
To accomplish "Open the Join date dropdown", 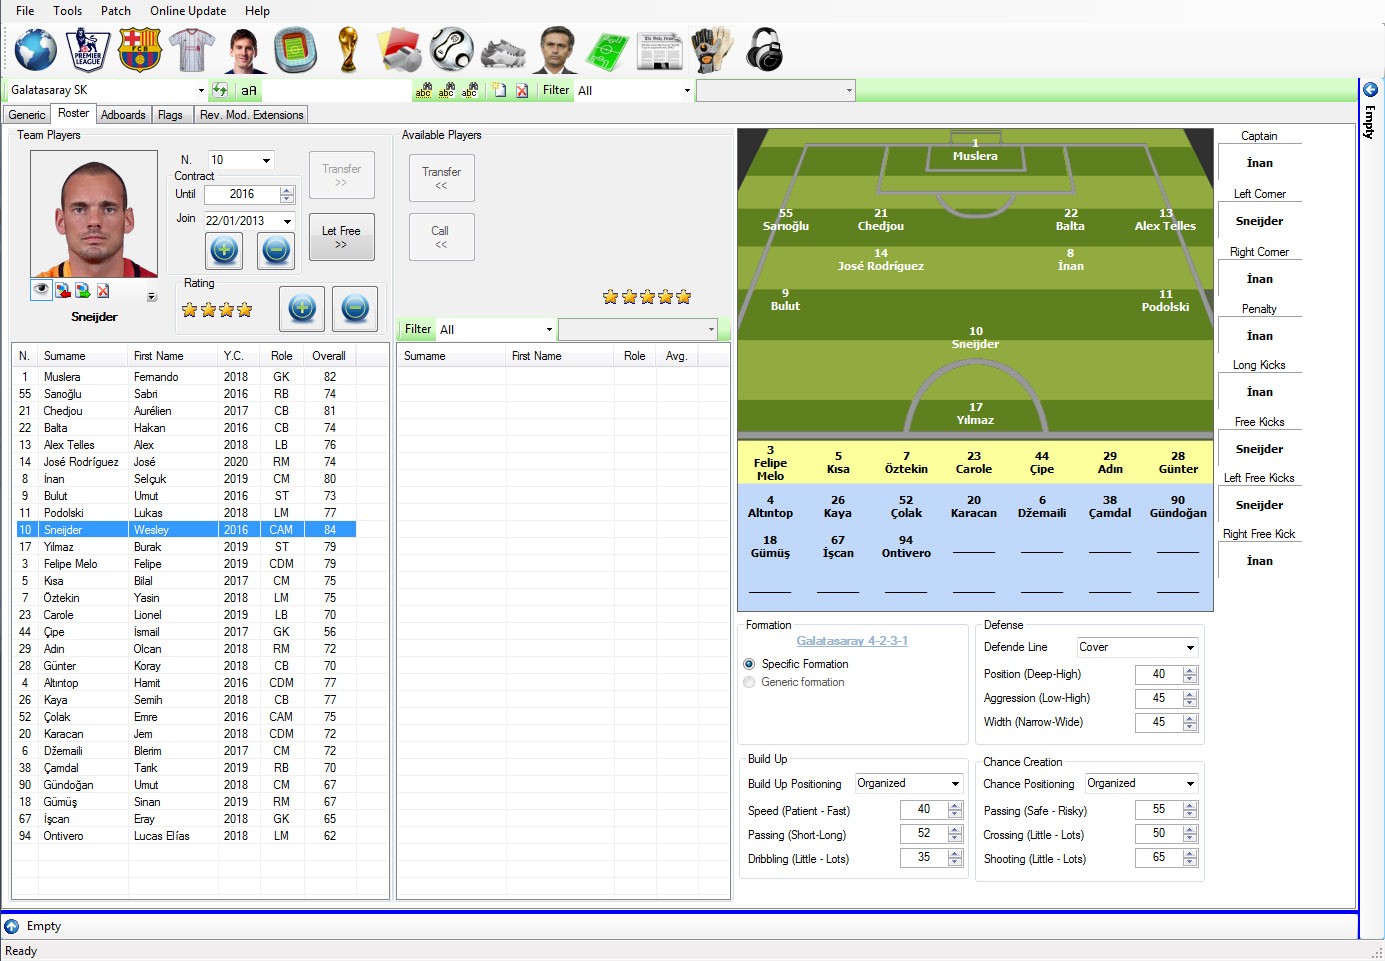I will pyautogui.click(x=287, y=221).
